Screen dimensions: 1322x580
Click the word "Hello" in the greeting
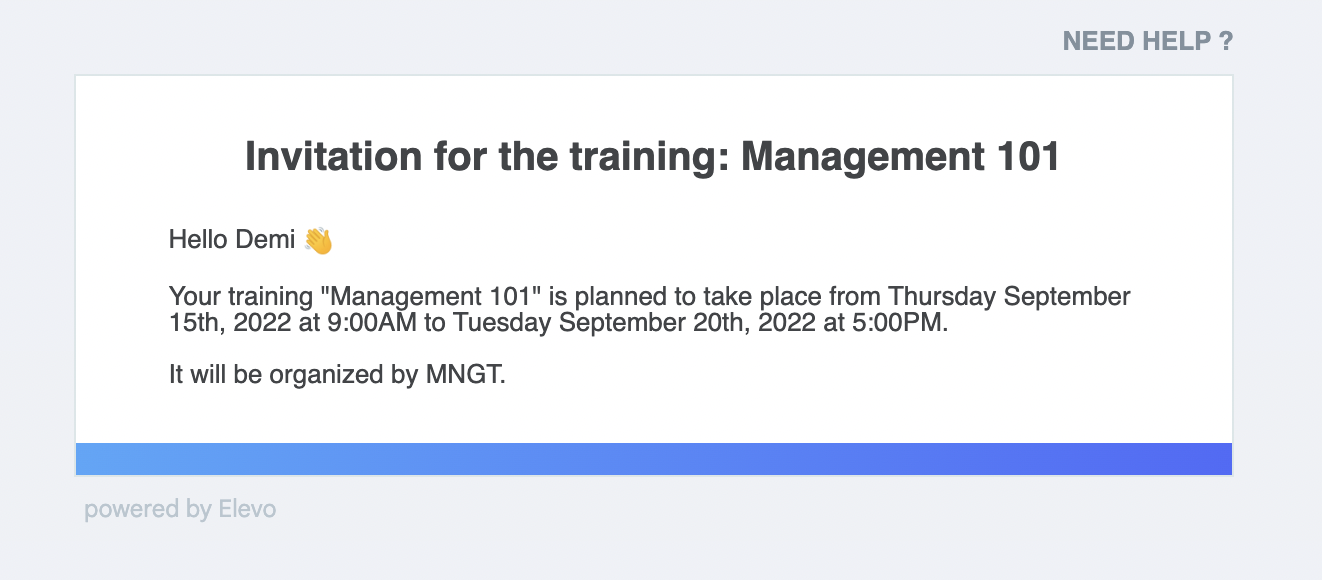pos(198,240)
